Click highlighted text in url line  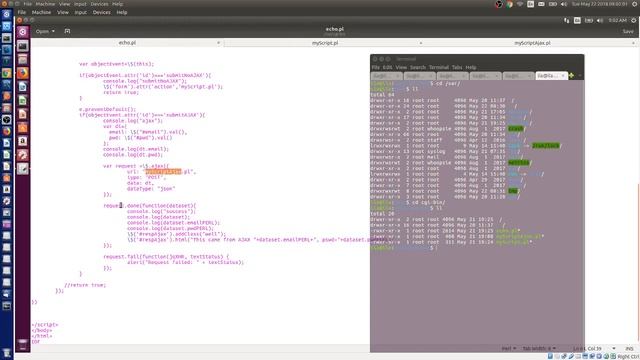pyautogui.click(x=163, y=172)
